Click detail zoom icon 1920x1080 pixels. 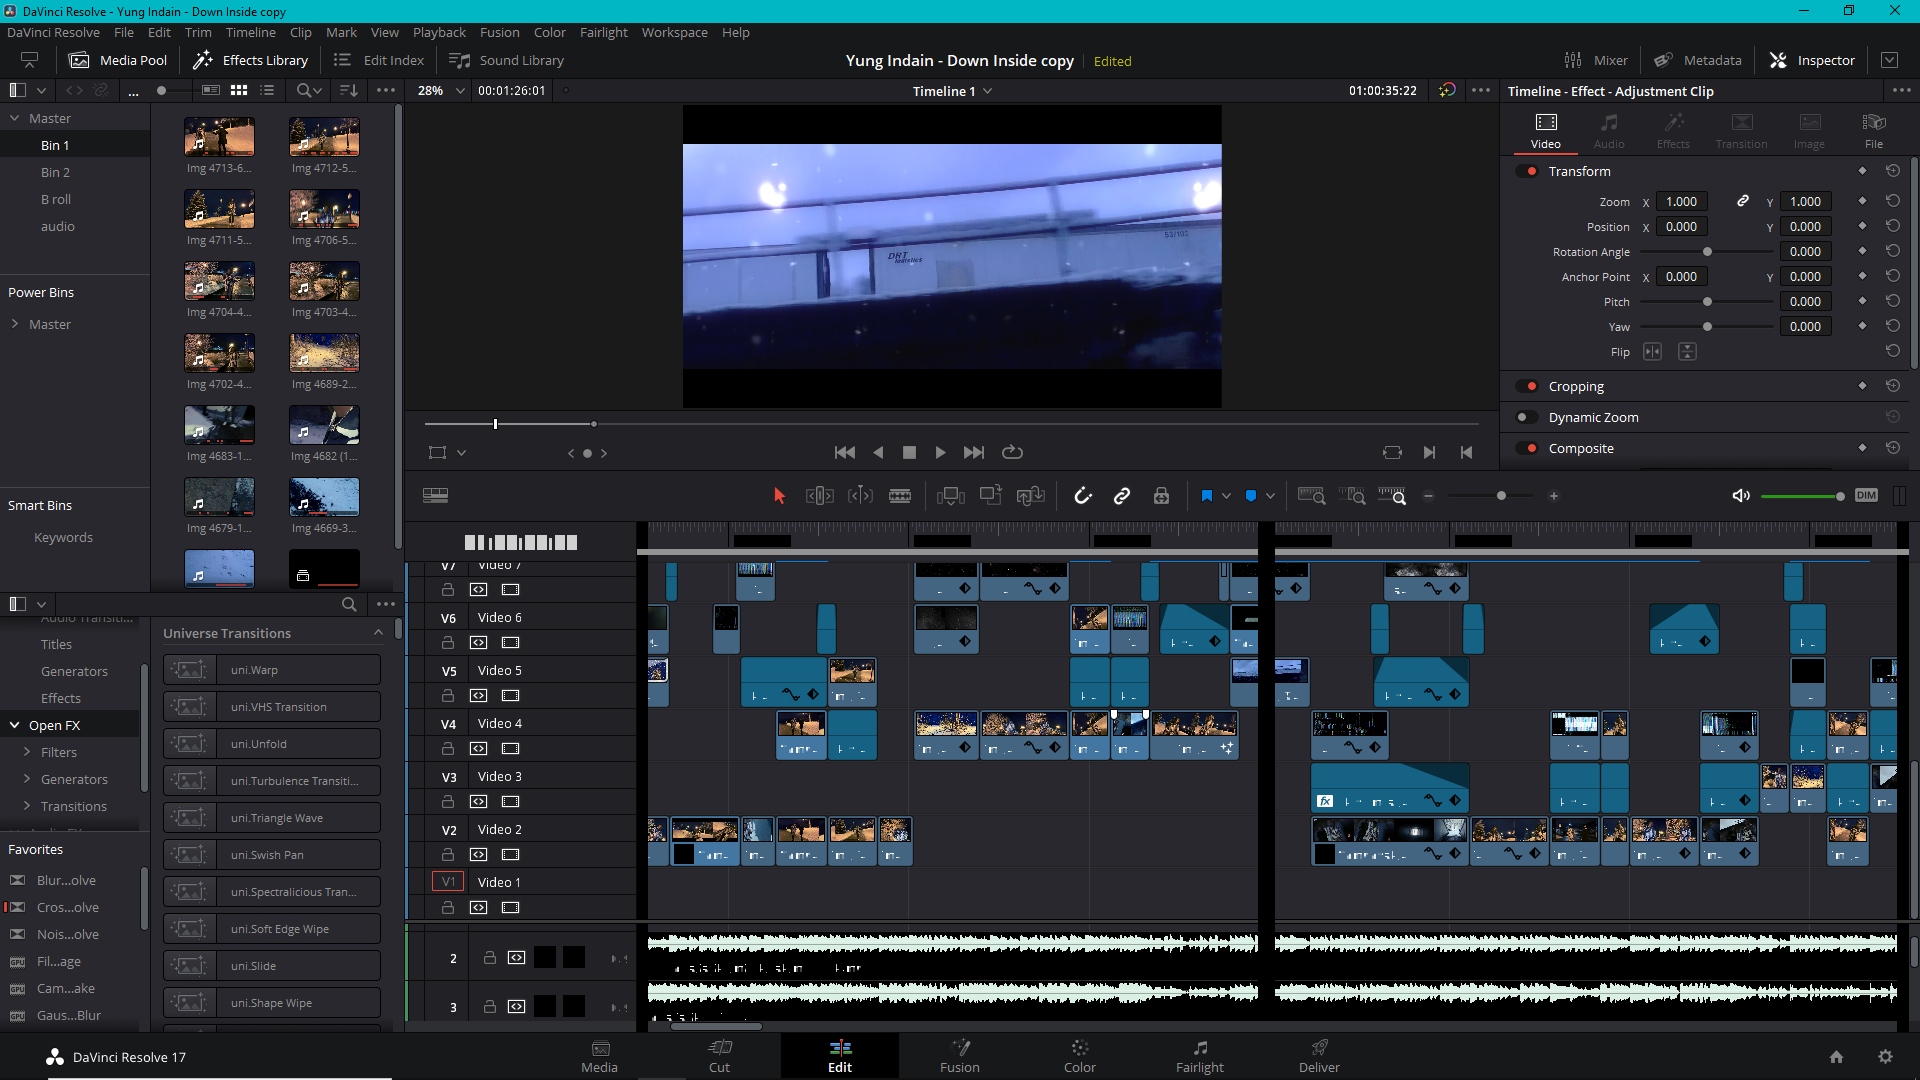tap(1352, 496)
